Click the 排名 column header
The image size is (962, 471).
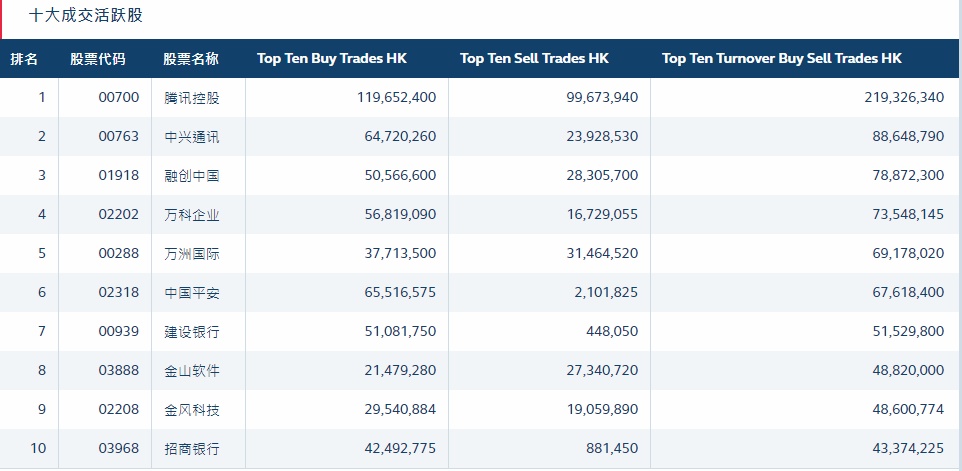pos(24,59)
